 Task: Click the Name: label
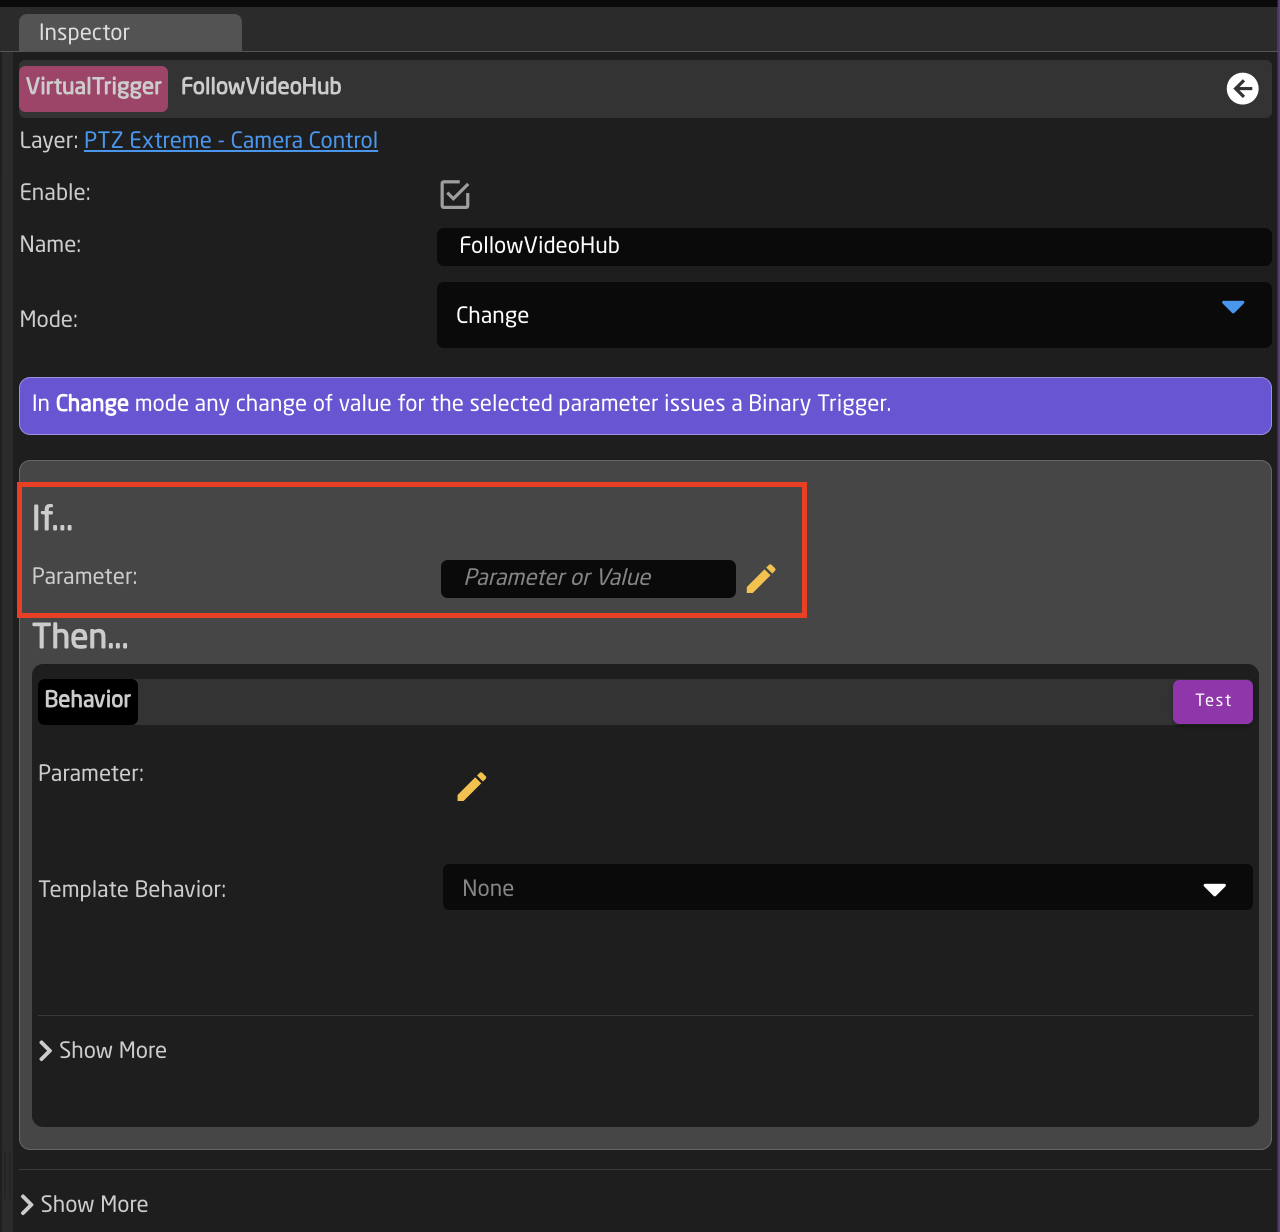click(51, 244)
